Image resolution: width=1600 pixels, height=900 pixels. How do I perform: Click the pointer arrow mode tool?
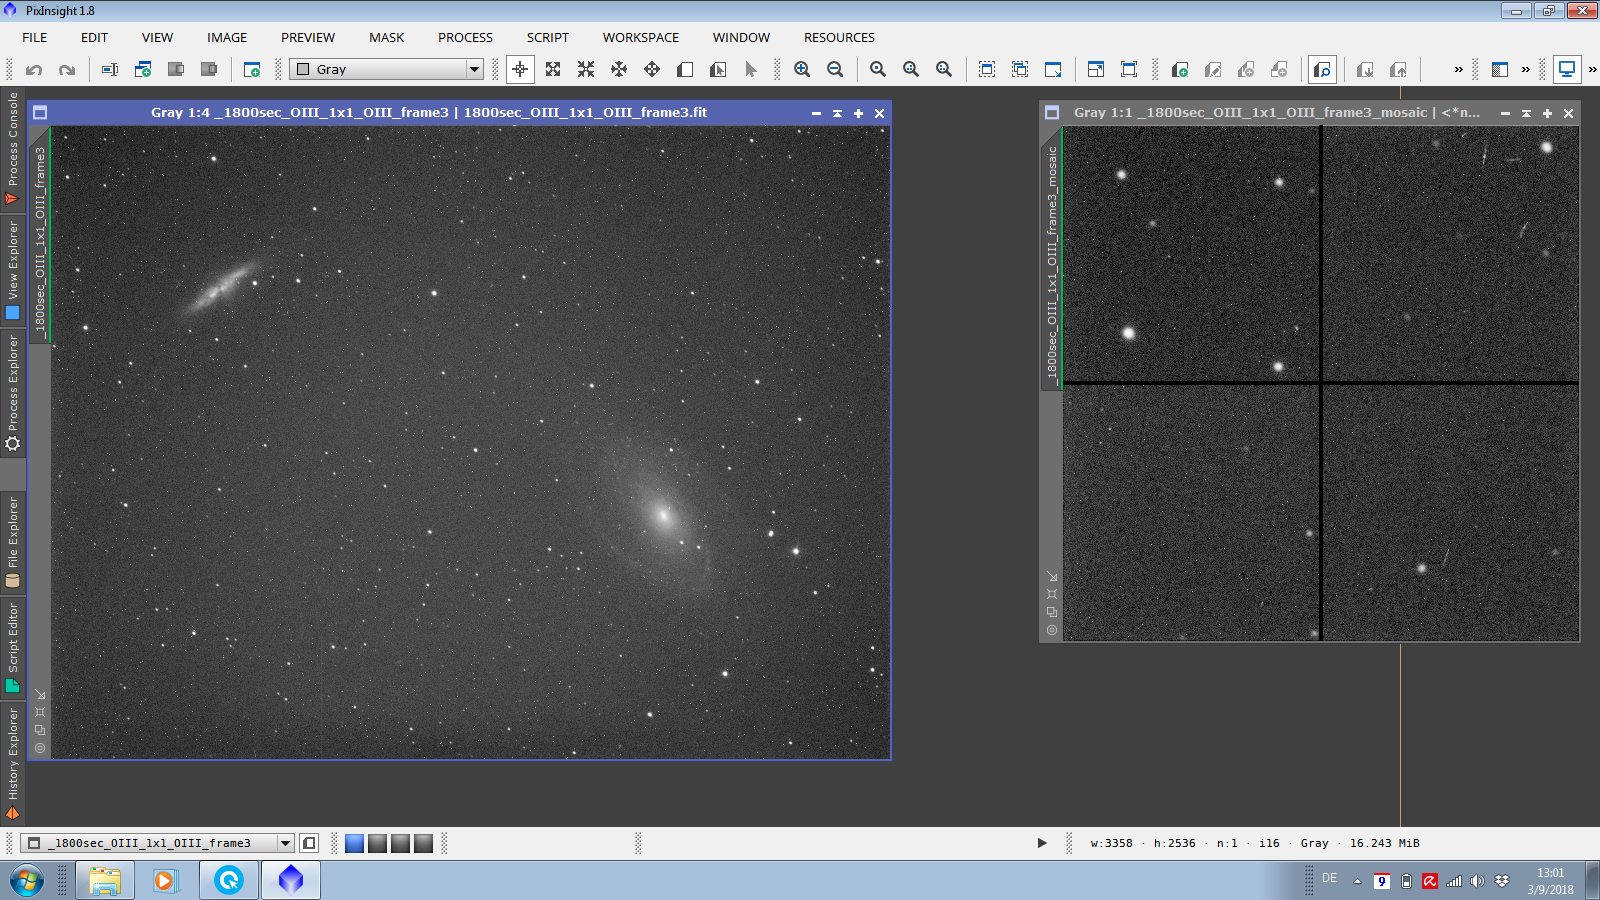coord(751,70)
